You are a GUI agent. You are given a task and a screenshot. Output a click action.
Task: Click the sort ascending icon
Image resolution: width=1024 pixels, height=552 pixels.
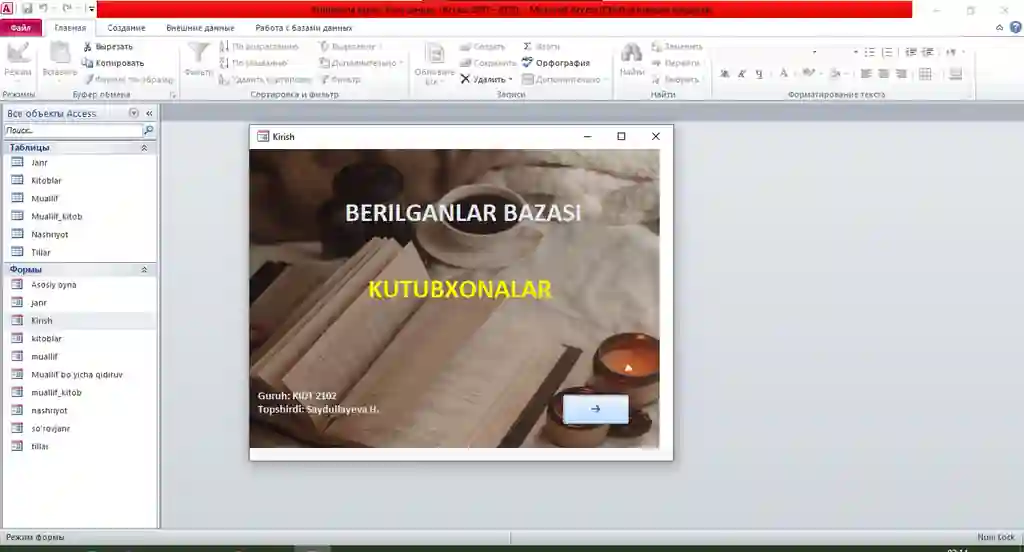(224, 46)
